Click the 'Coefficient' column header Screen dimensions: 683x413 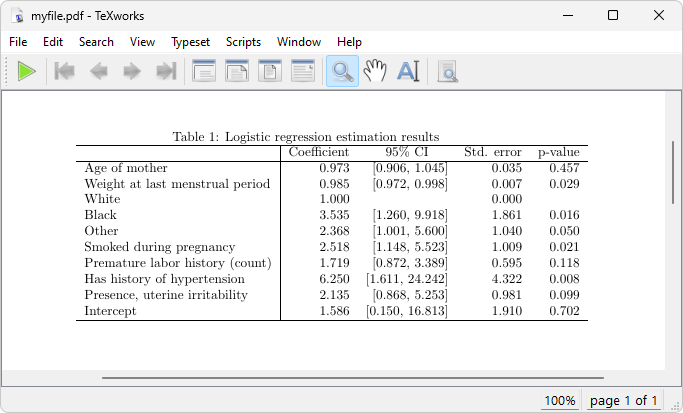tap(319, 152)
